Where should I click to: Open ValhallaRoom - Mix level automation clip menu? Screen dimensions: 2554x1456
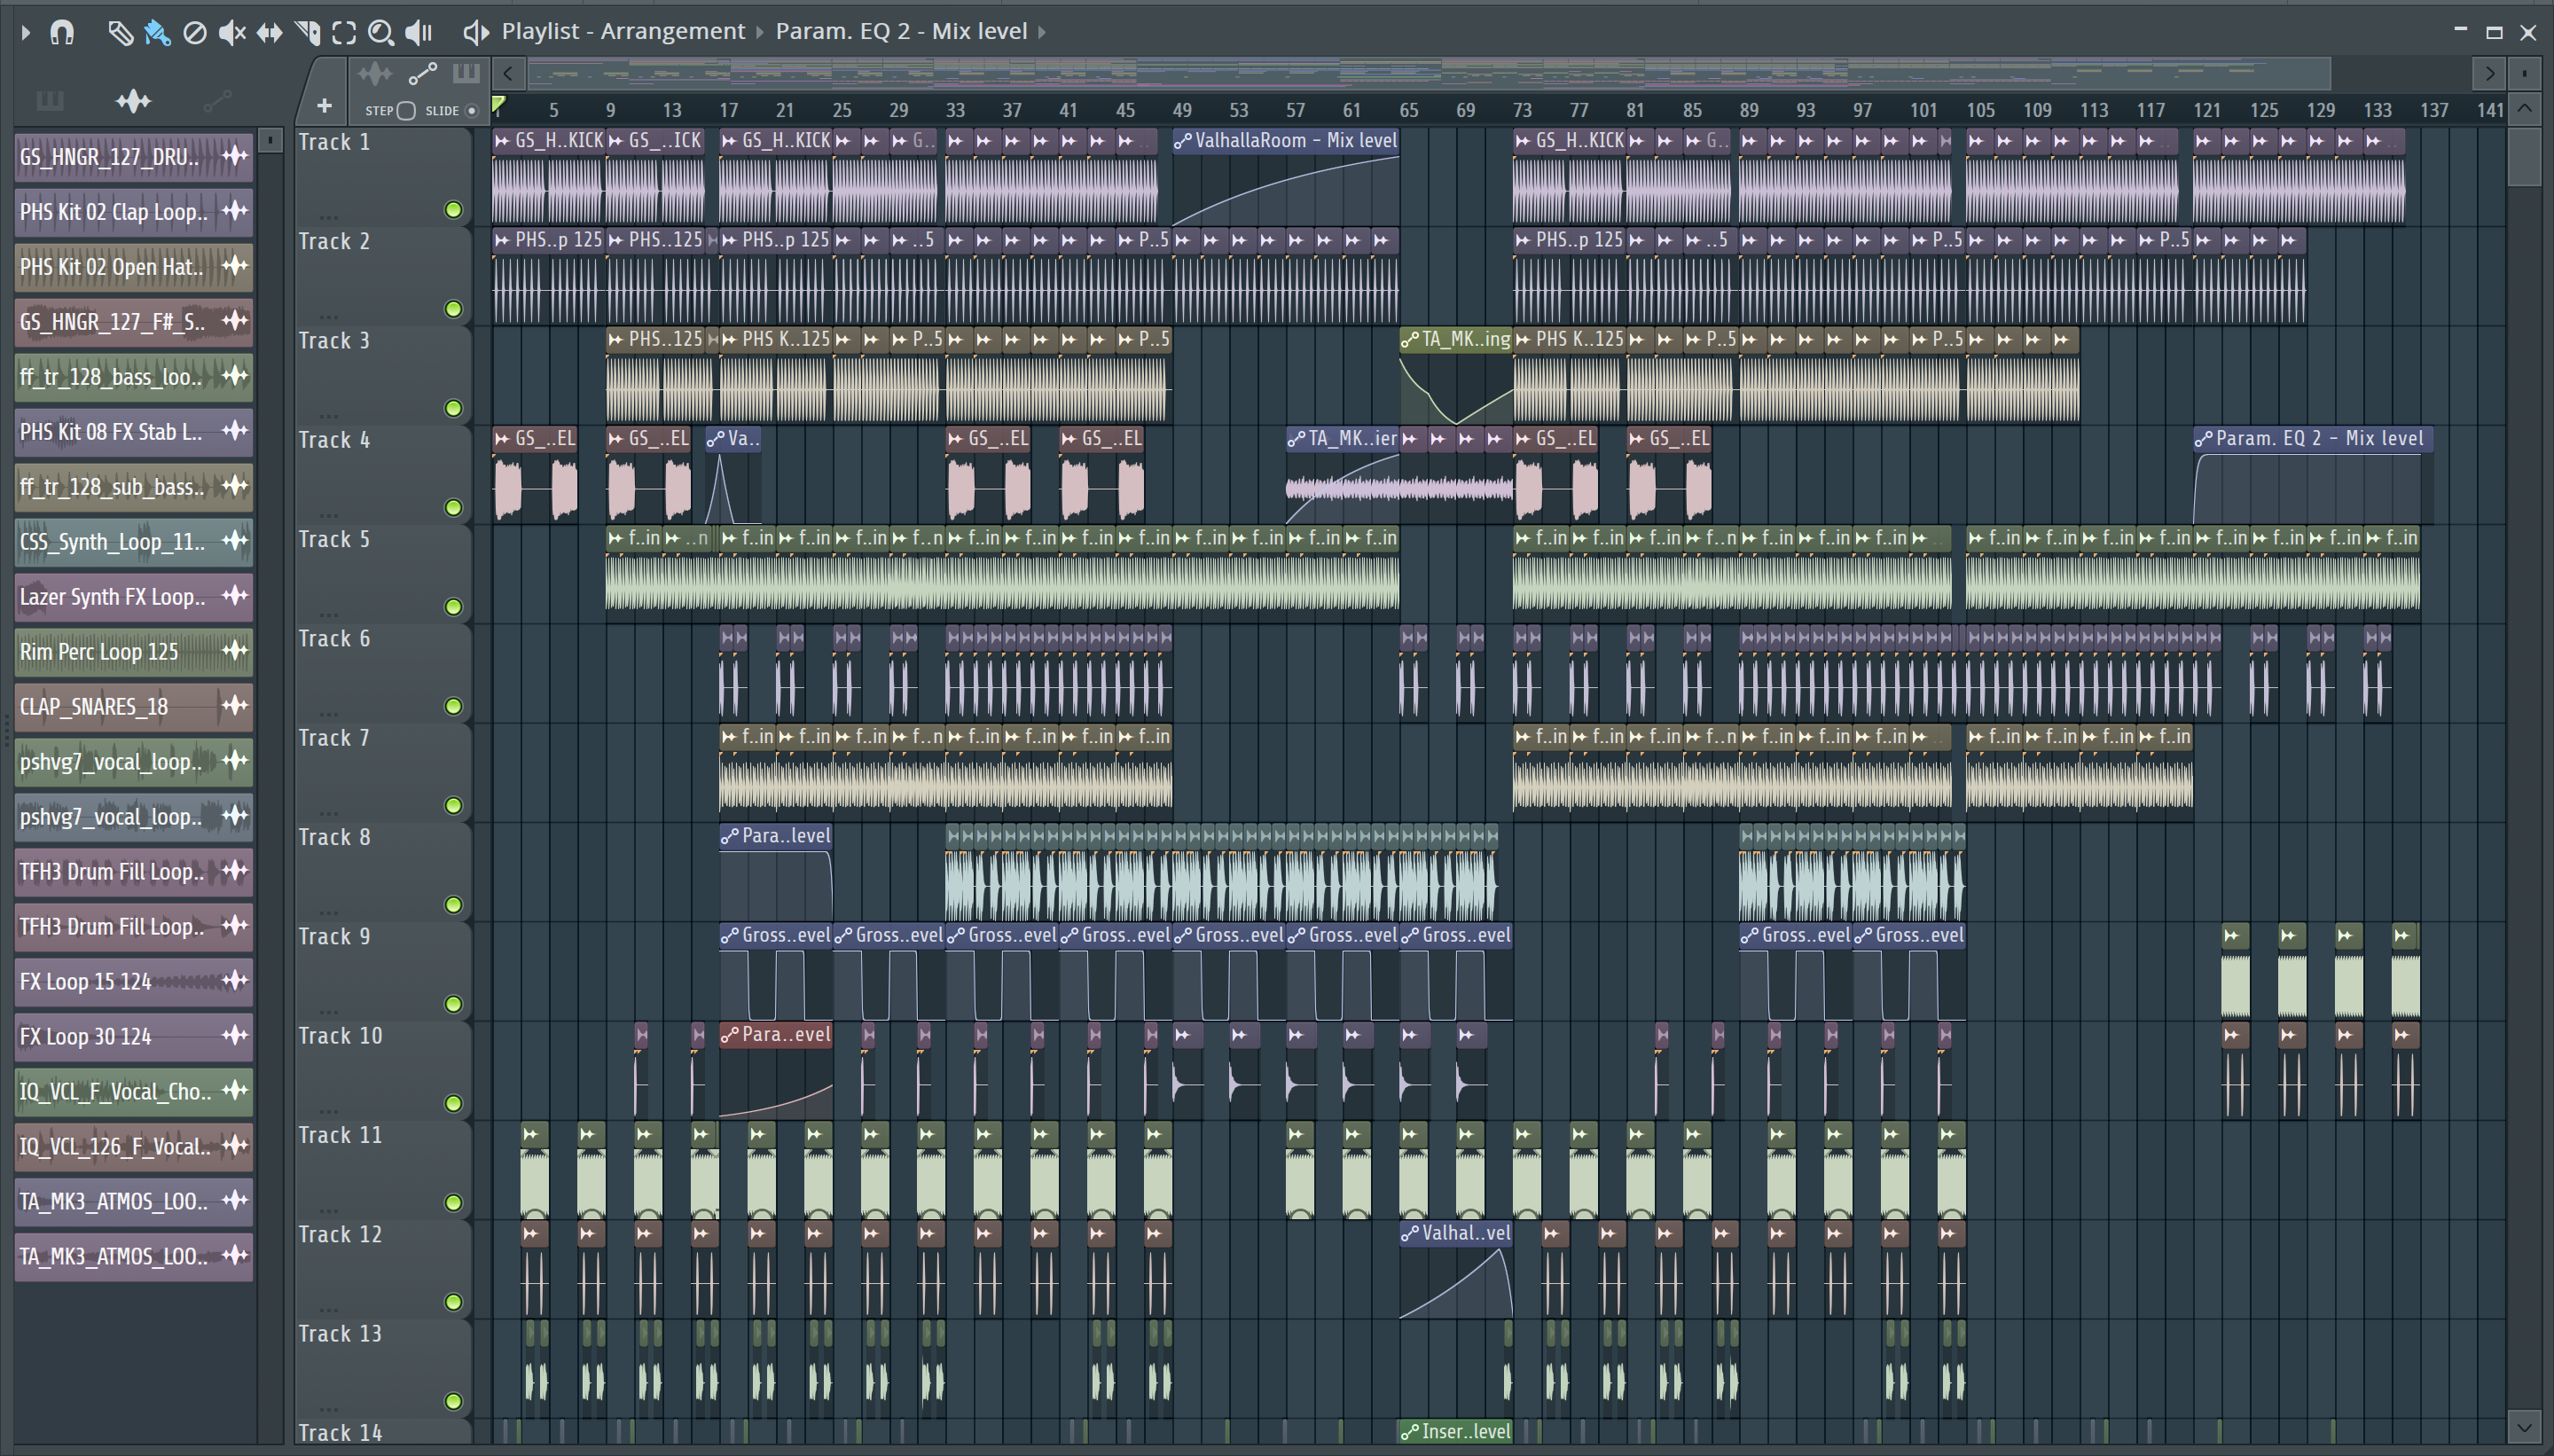1183,141
